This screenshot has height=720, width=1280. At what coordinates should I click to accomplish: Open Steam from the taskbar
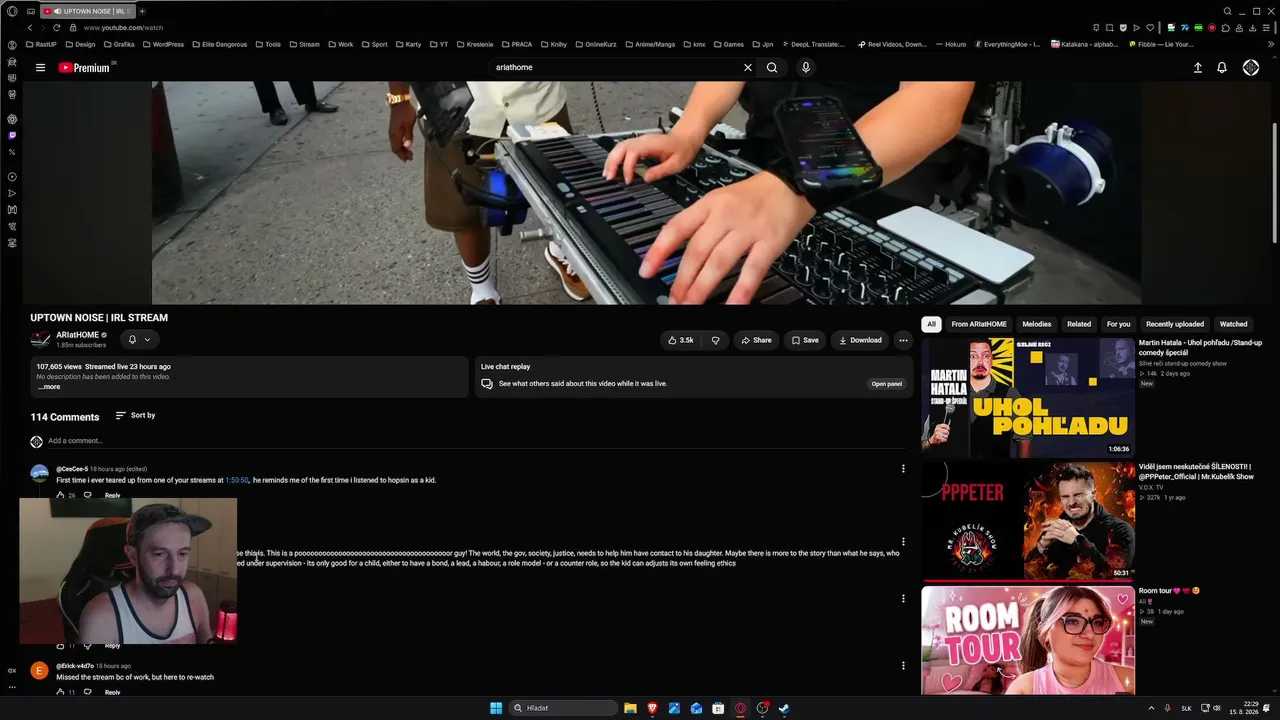coord(784,708)
